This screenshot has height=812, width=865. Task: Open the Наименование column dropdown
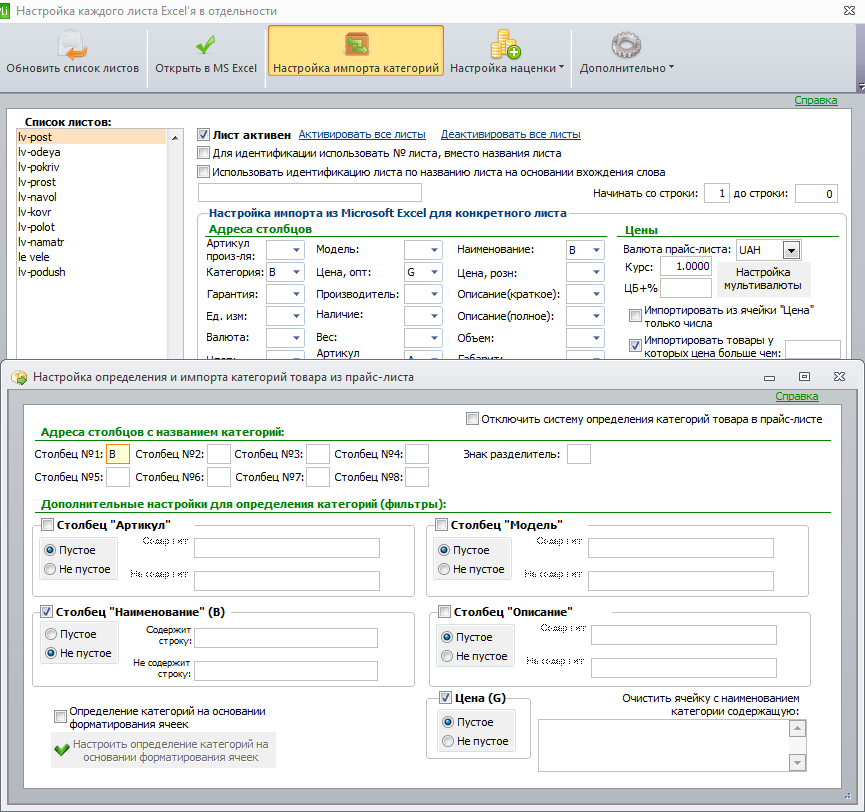[x=596, y=250]
